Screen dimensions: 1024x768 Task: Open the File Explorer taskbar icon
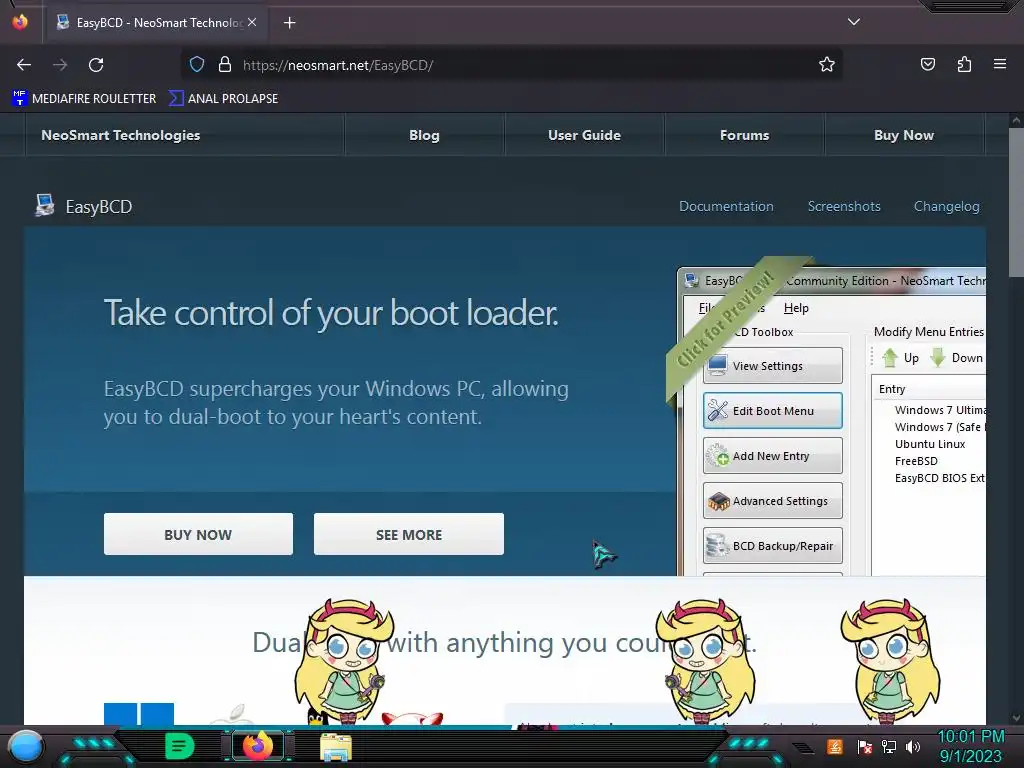pos(336,747)
